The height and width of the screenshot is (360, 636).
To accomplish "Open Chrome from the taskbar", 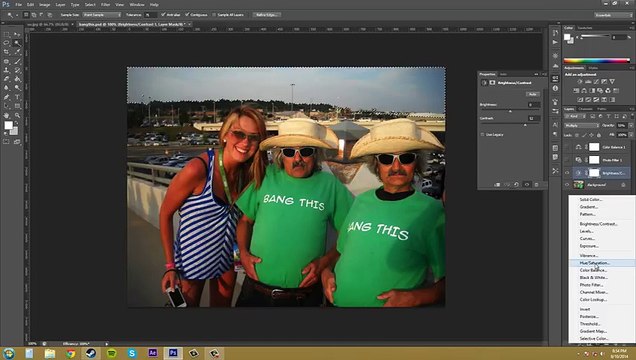I will pyautogui.click(x=71, y=354).
